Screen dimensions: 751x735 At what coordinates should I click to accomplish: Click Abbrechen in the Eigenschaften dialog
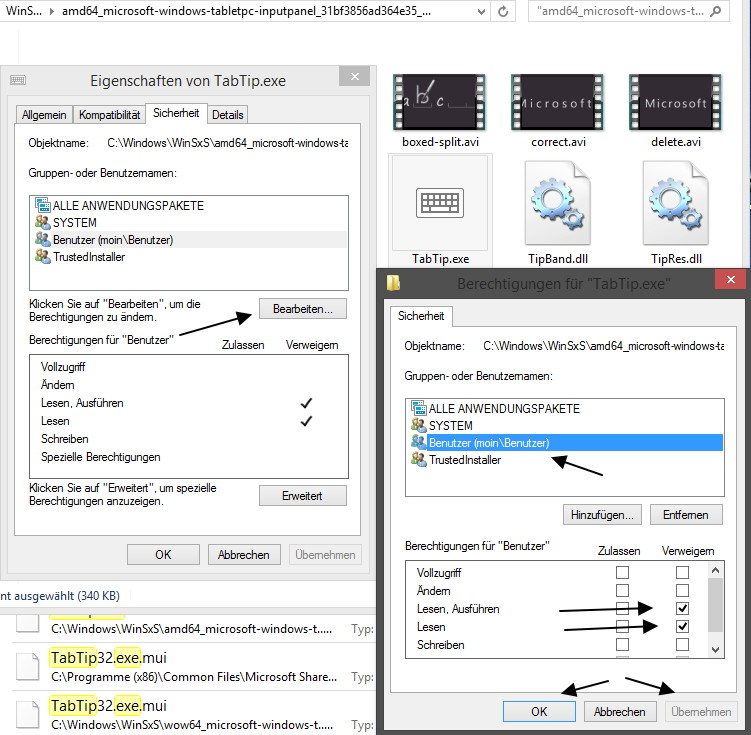(244, 554)
